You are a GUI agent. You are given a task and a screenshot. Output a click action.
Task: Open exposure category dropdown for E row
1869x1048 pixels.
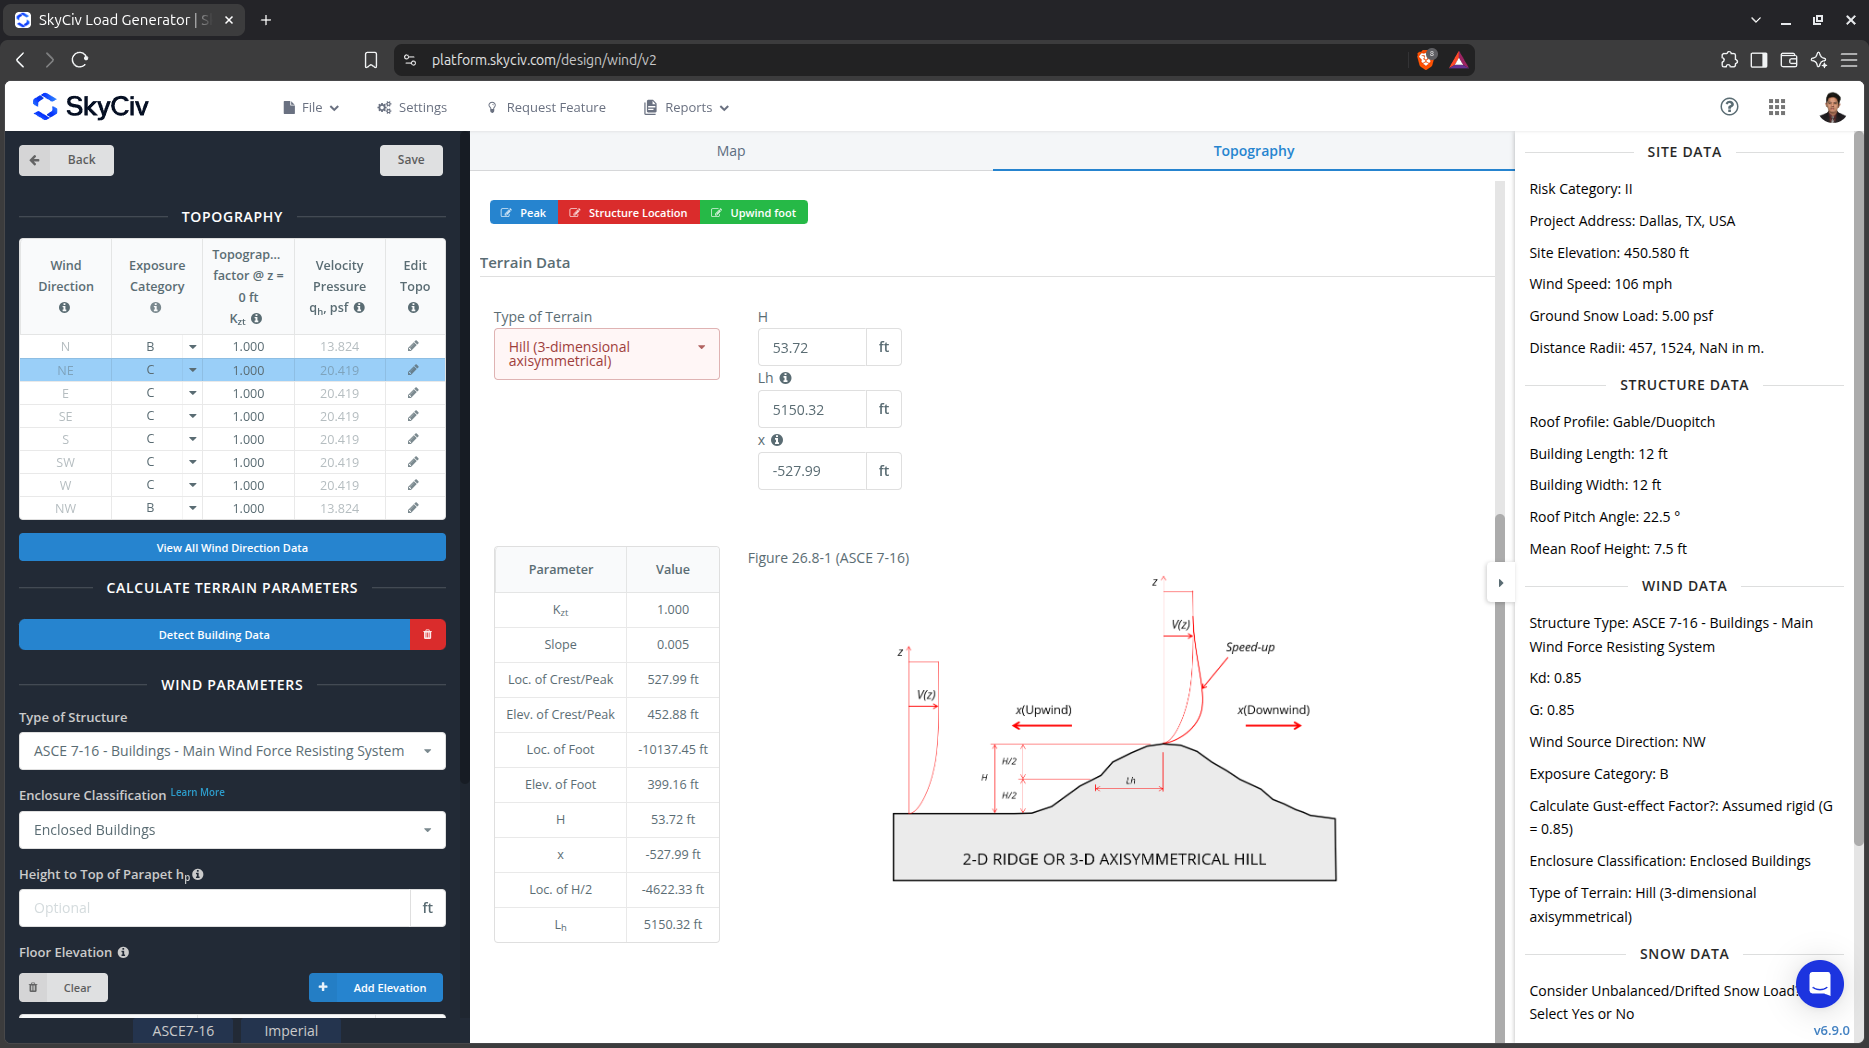point(192,393)
